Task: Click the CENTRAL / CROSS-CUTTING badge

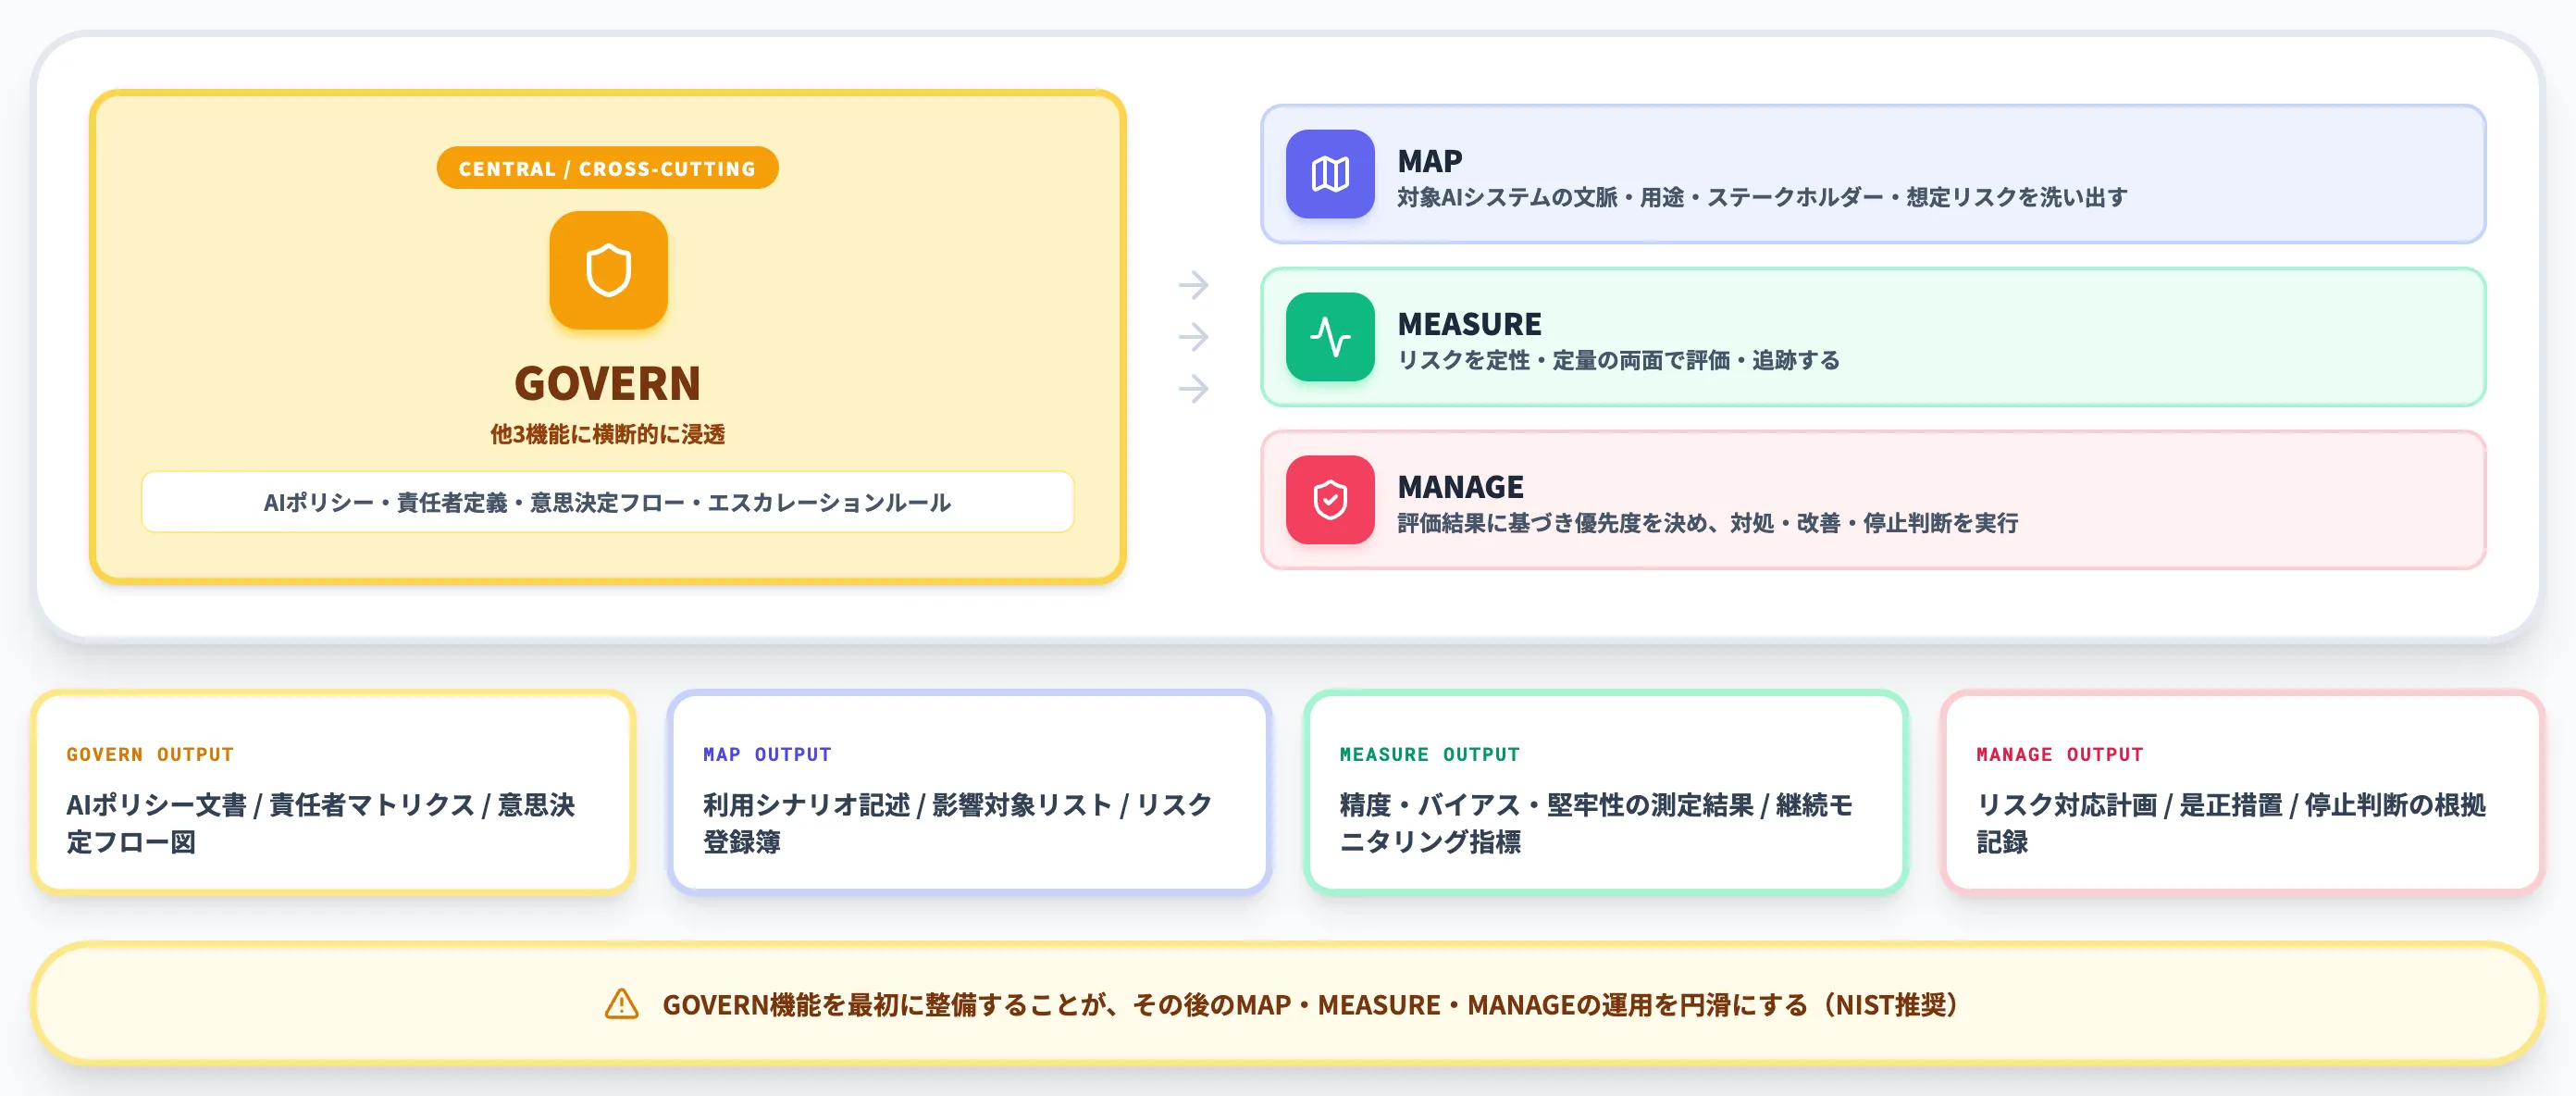Action: pyautogui.click(x=607, y=168)
